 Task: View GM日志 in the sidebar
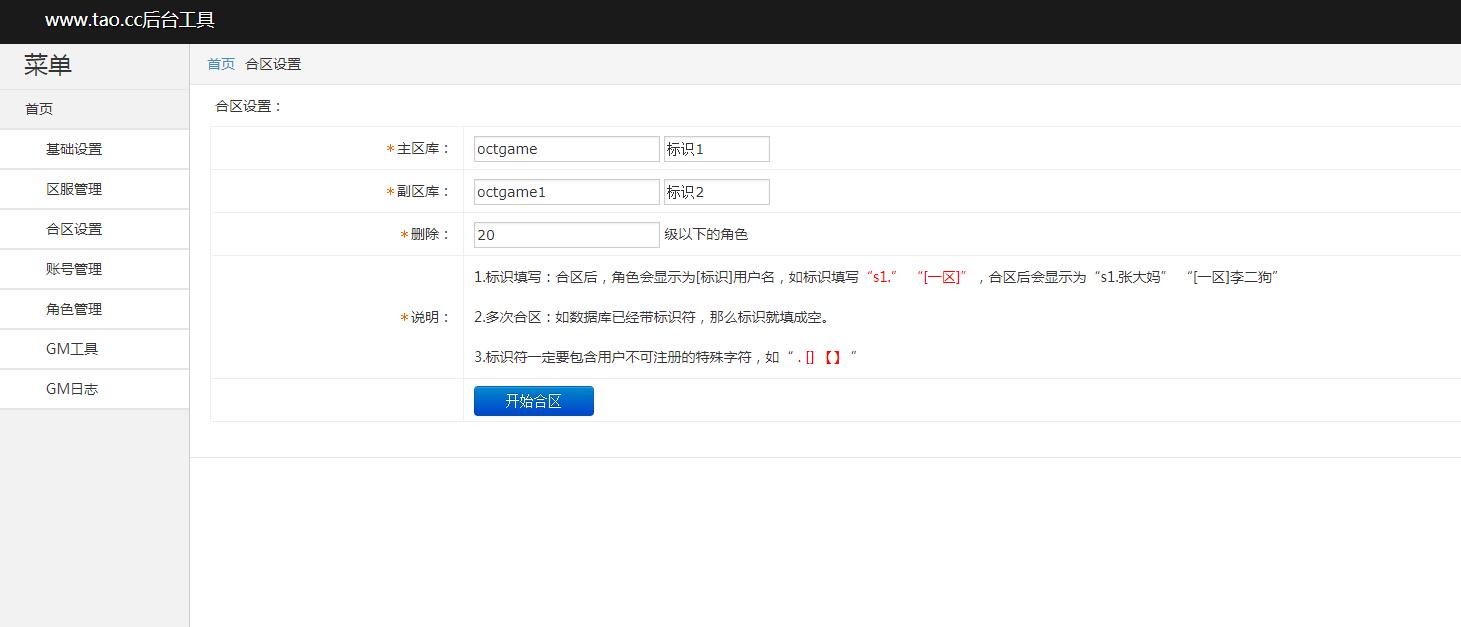tap(72, 389)
